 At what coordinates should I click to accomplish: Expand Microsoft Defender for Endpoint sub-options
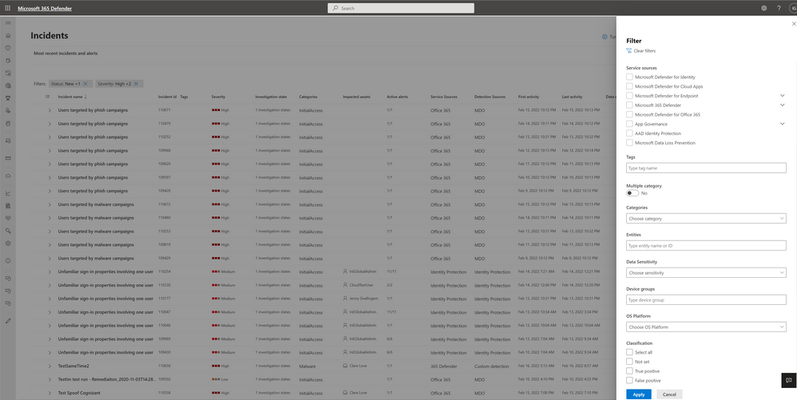point(782,96)
